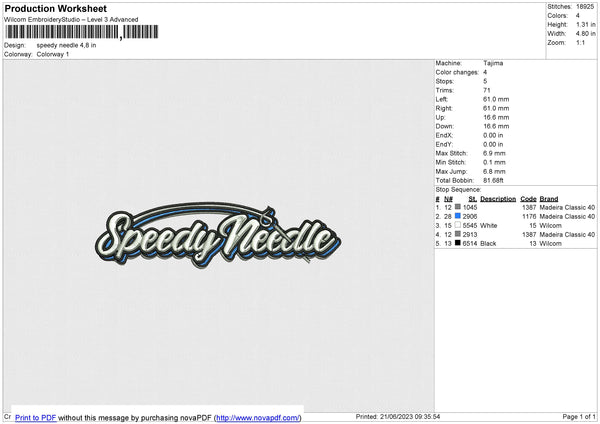Click the gray swatch for thread 1045
Image resolution: width=600 pixels, height=424 pixels.
pyautogui.click(x=458, y=207)
